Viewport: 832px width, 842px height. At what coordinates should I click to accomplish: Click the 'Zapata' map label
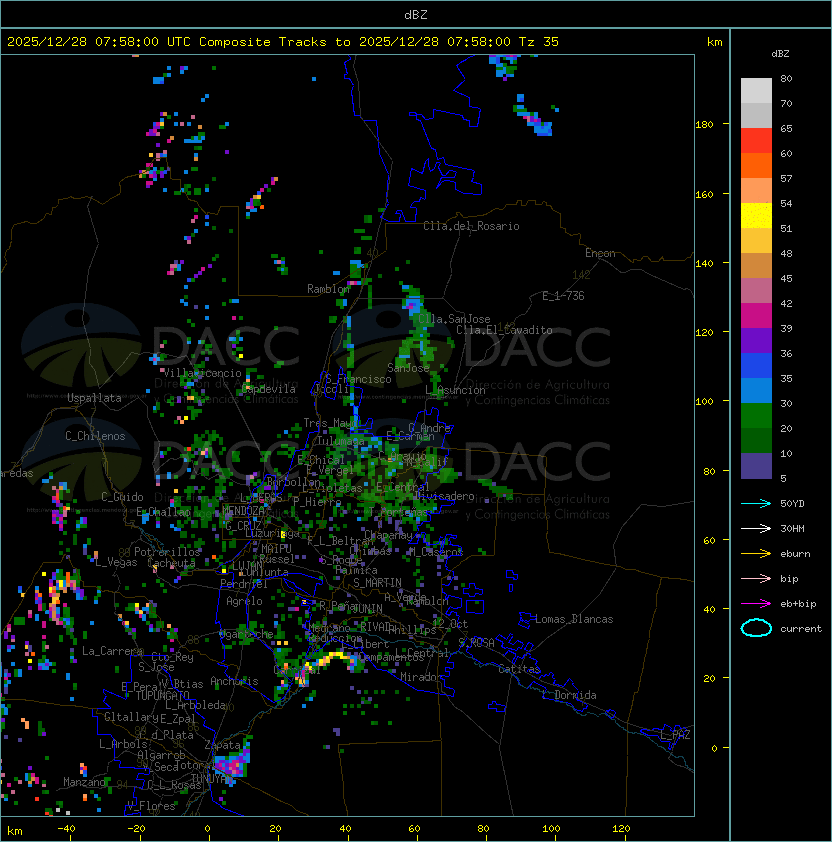tap(222, 745)
